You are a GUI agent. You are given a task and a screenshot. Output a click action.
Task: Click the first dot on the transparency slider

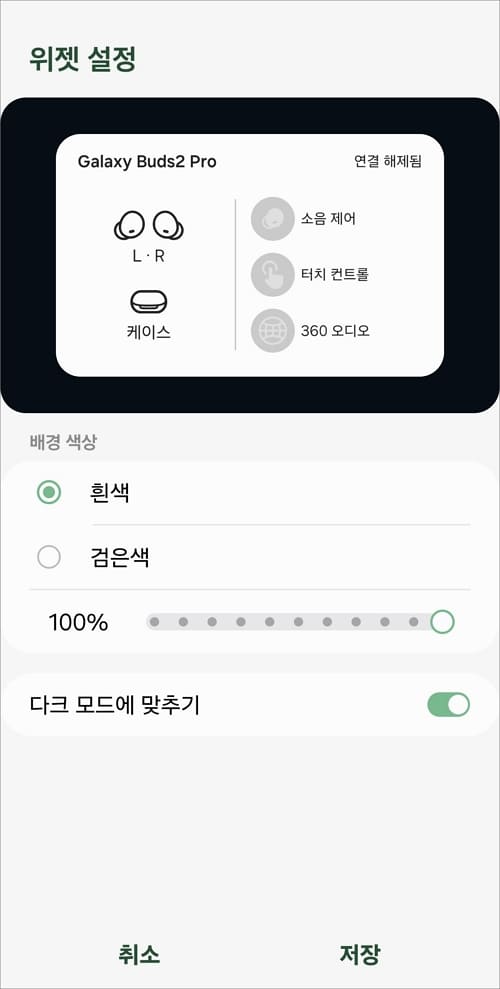pos(154,622)
